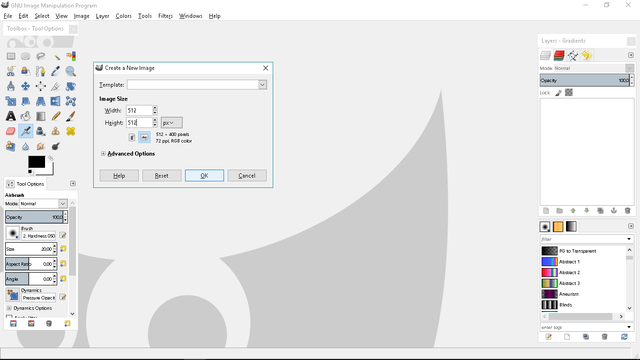Viewport: 640px width, 360px height.
Task: Select the Pencil tool
Action: click(x=56, y=116)
